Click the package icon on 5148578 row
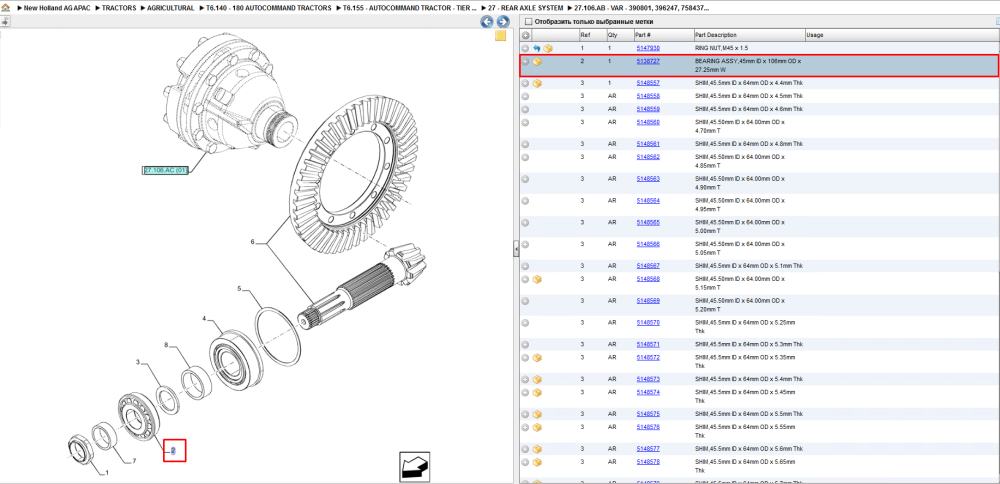Screen dimensions: 1000x484 point(537,462)
